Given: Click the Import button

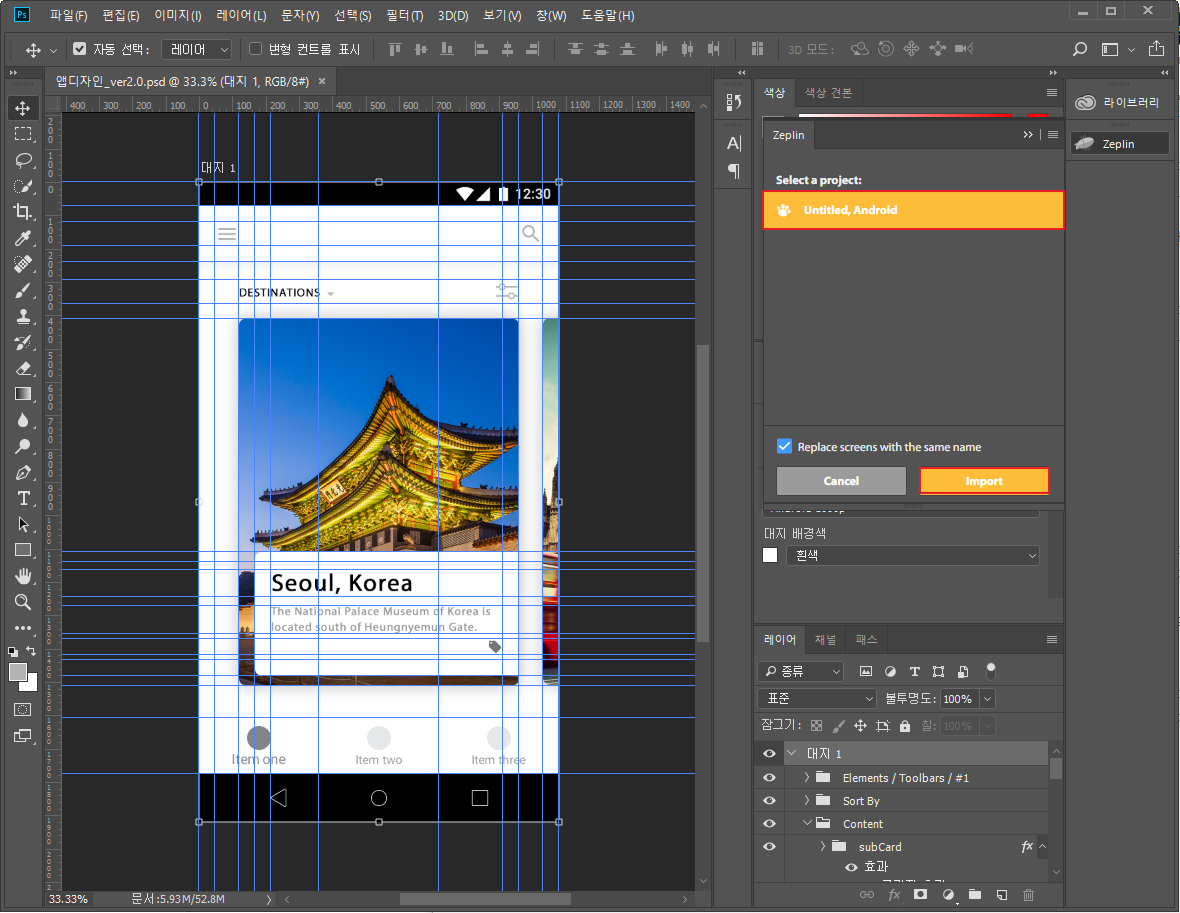Looking at the screenshot, I should pyautogui.click(x=984, y=481).
